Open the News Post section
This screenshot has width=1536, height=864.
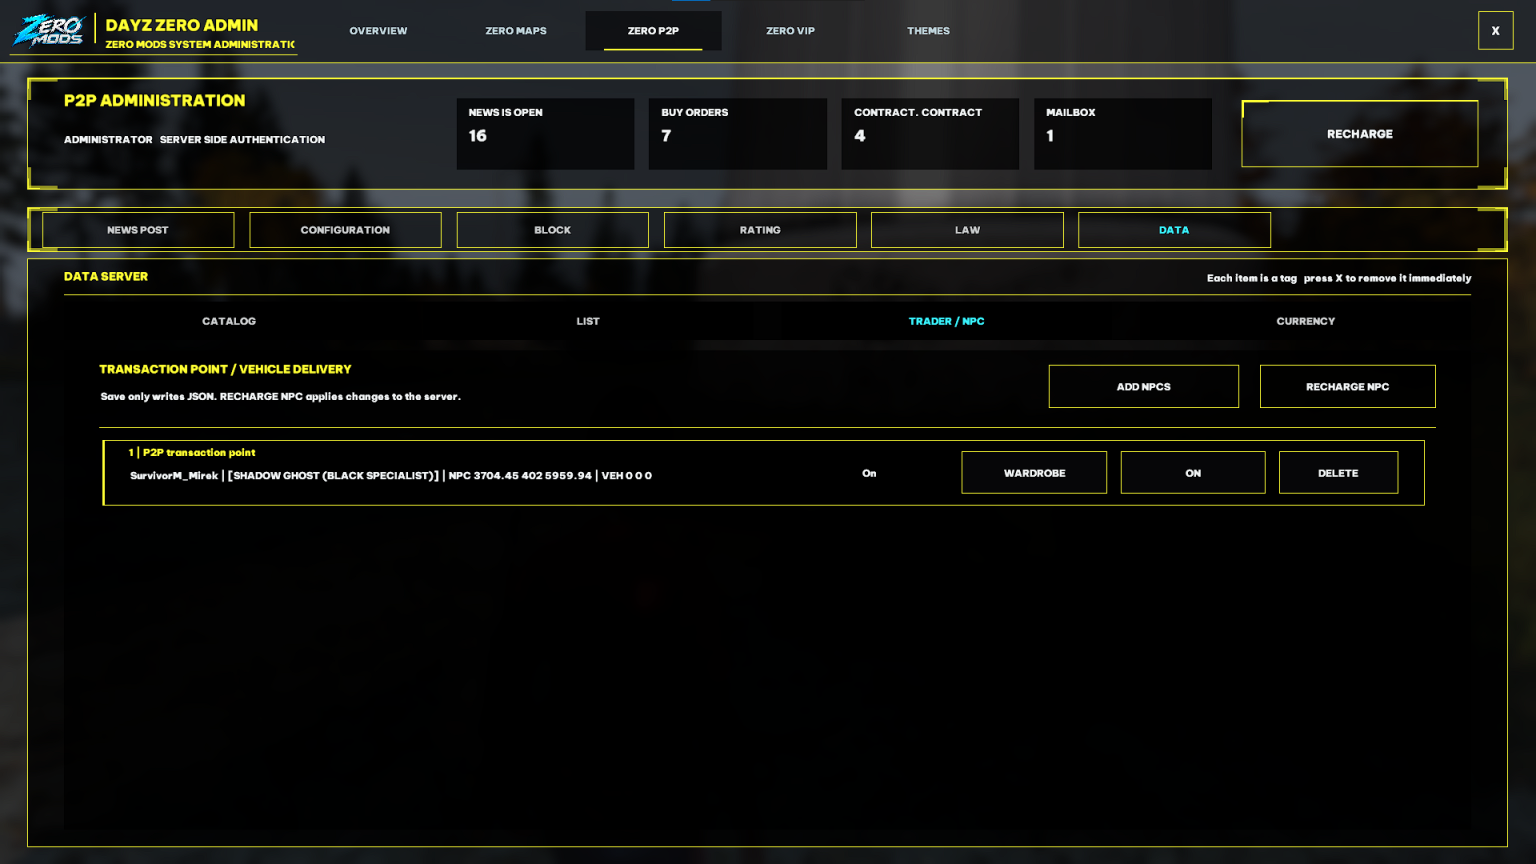tap(138, 230)
